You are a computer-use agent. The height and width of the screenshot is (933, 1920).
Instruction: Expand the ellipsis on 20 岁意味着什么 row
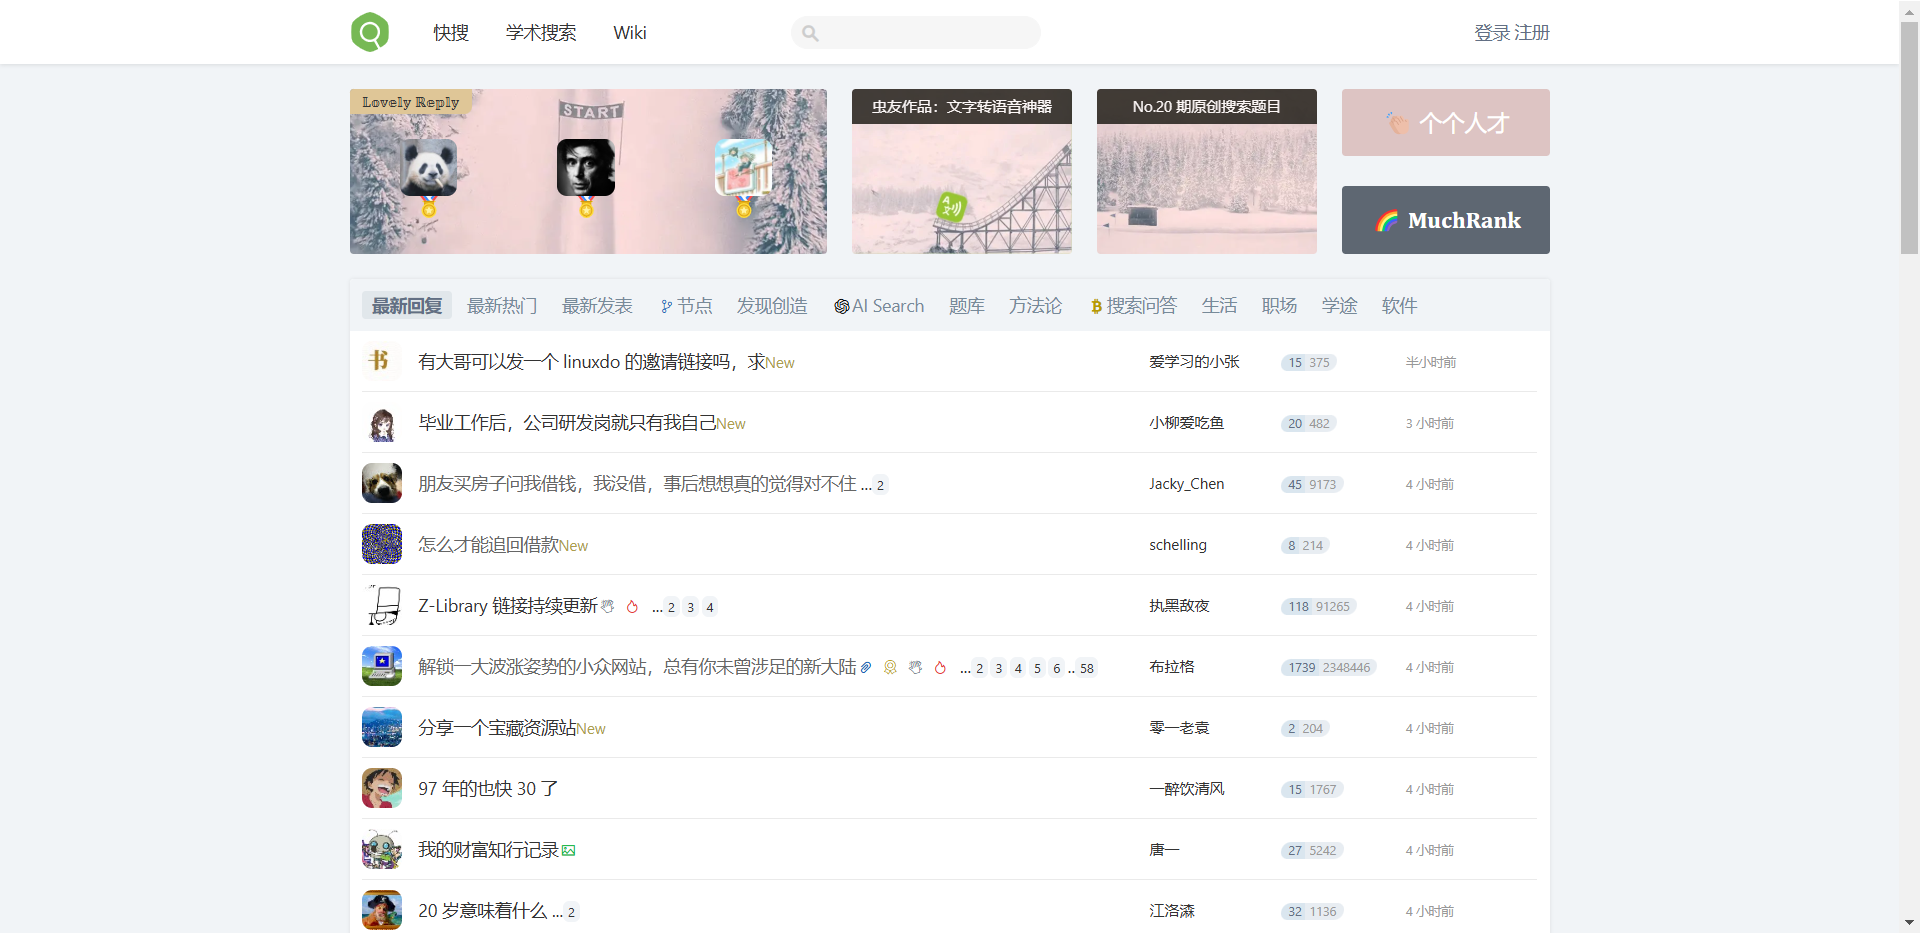point(556,912)
